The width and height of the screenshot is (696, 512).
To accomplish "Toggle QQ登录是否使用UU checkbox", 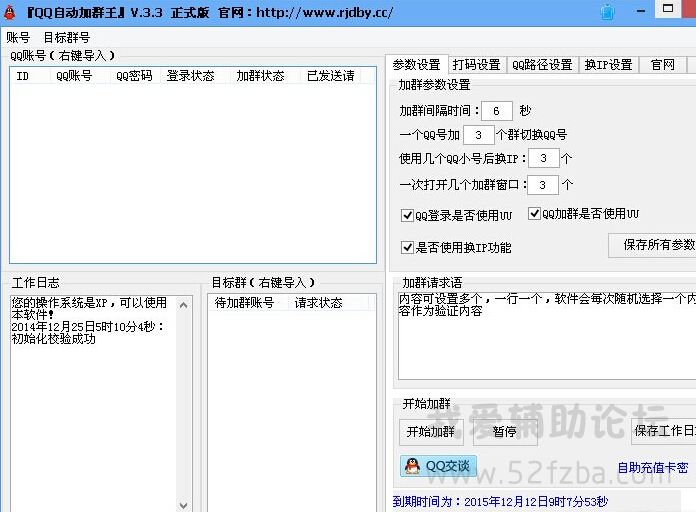I will 407,216.
